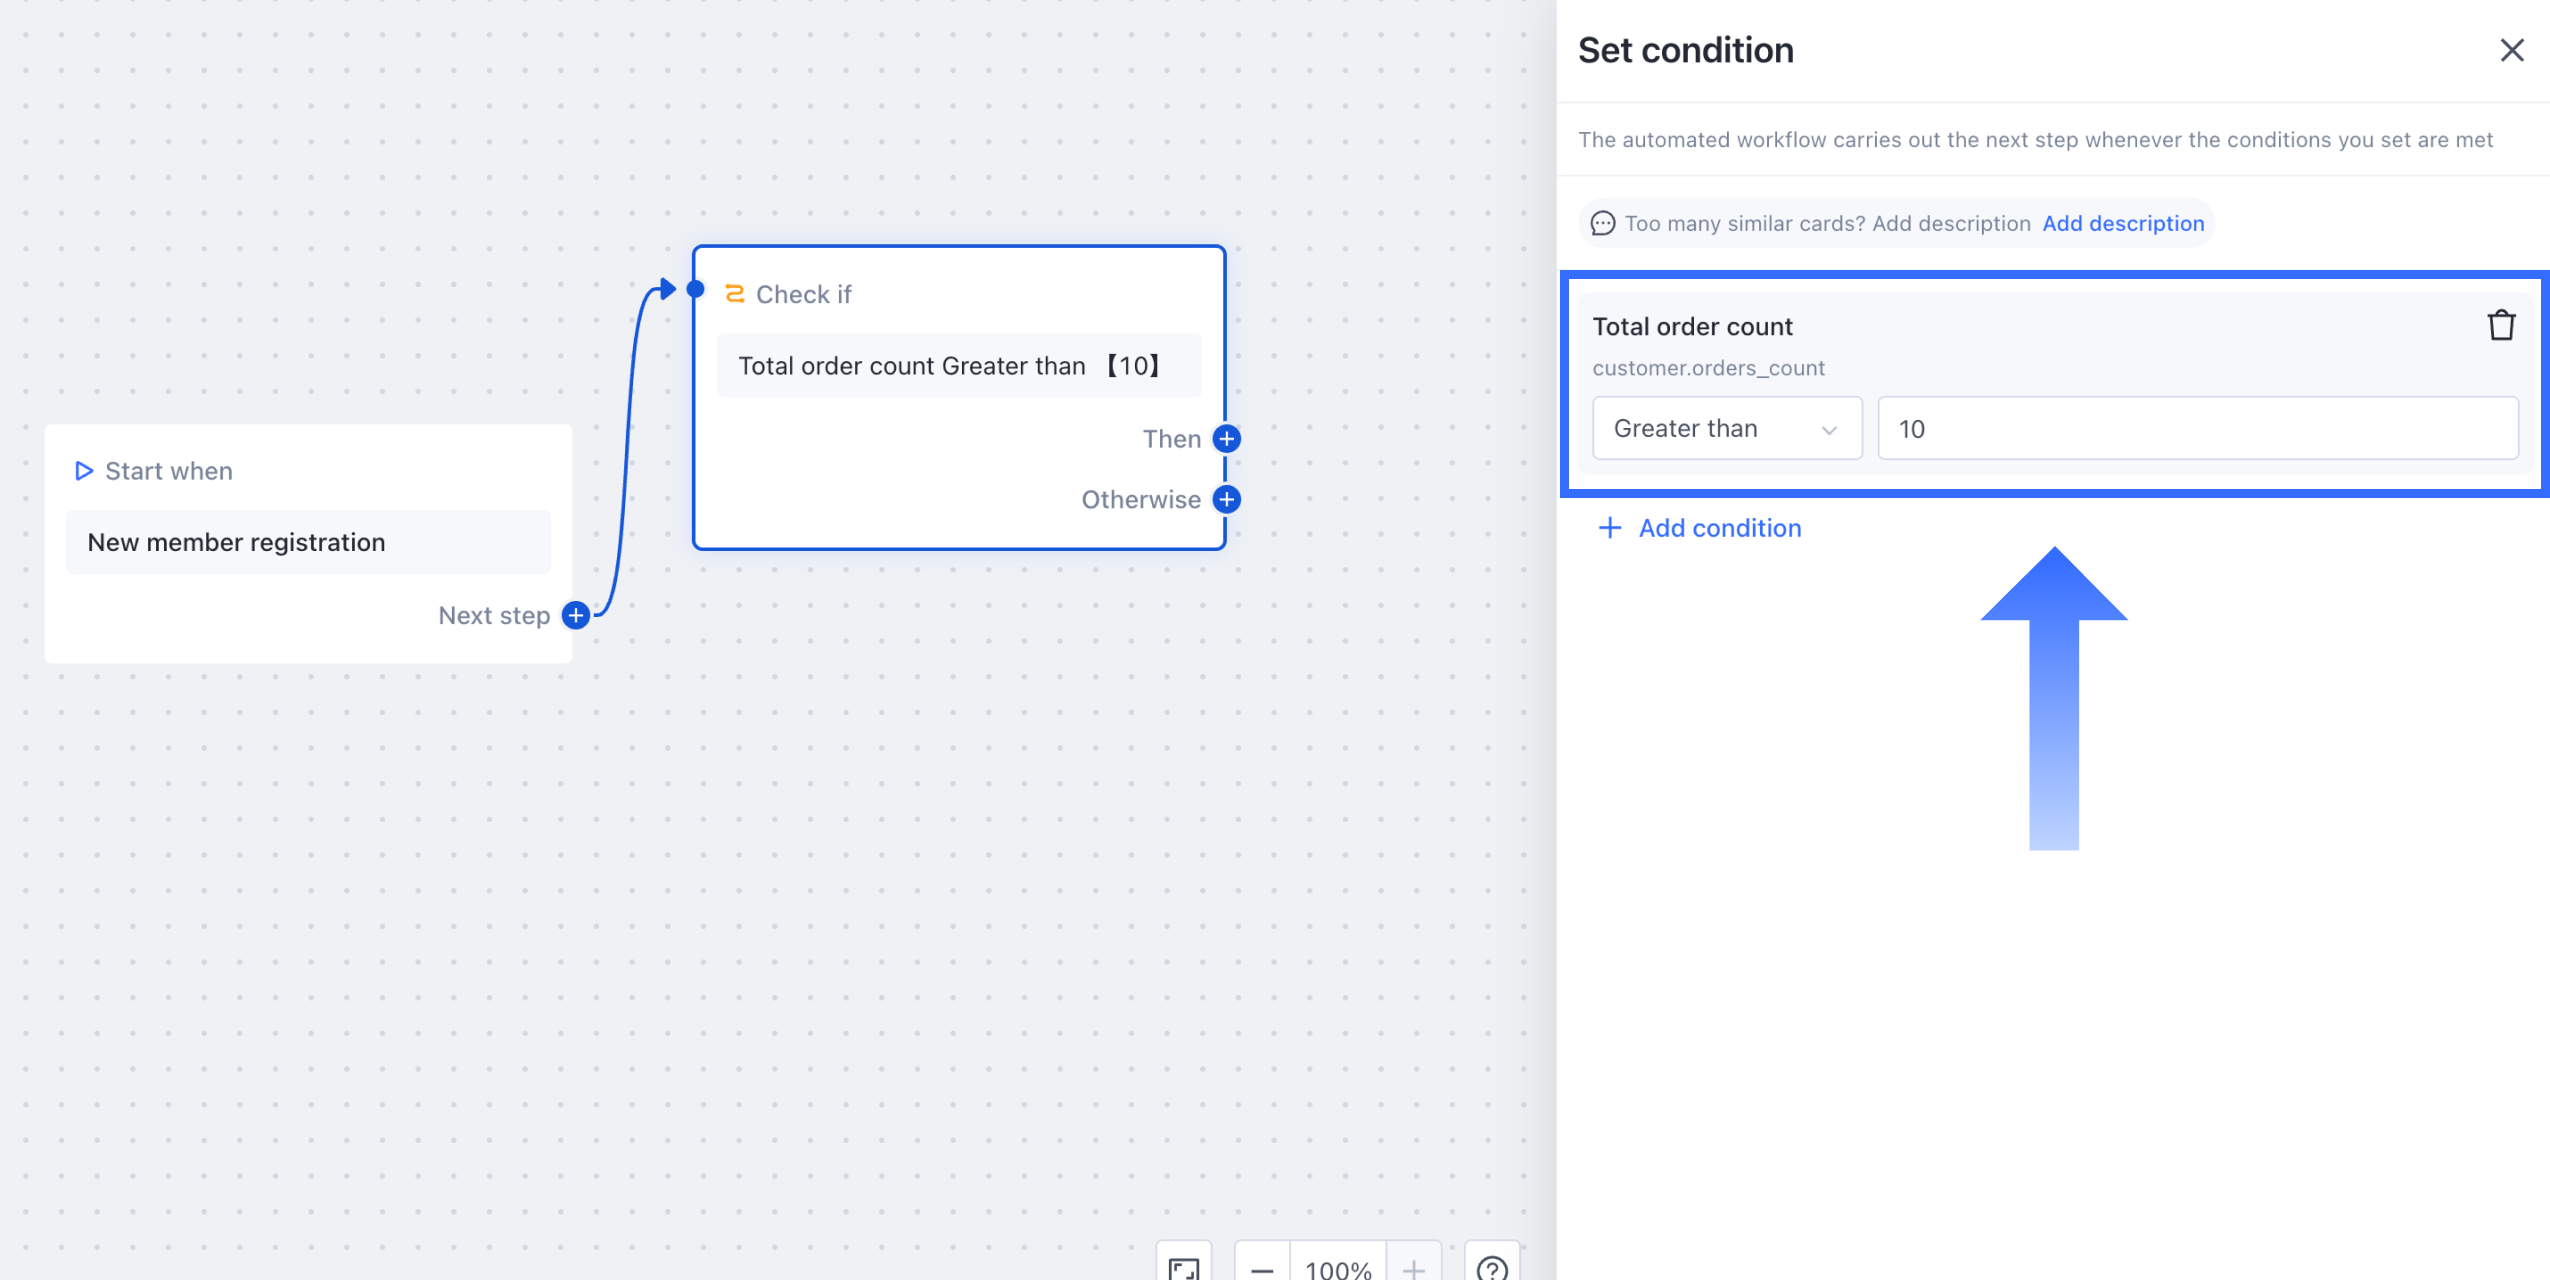The width and height of the screenshot is (2550, 1281).
Task: Click the Check if card header
Action: point(803,294)
